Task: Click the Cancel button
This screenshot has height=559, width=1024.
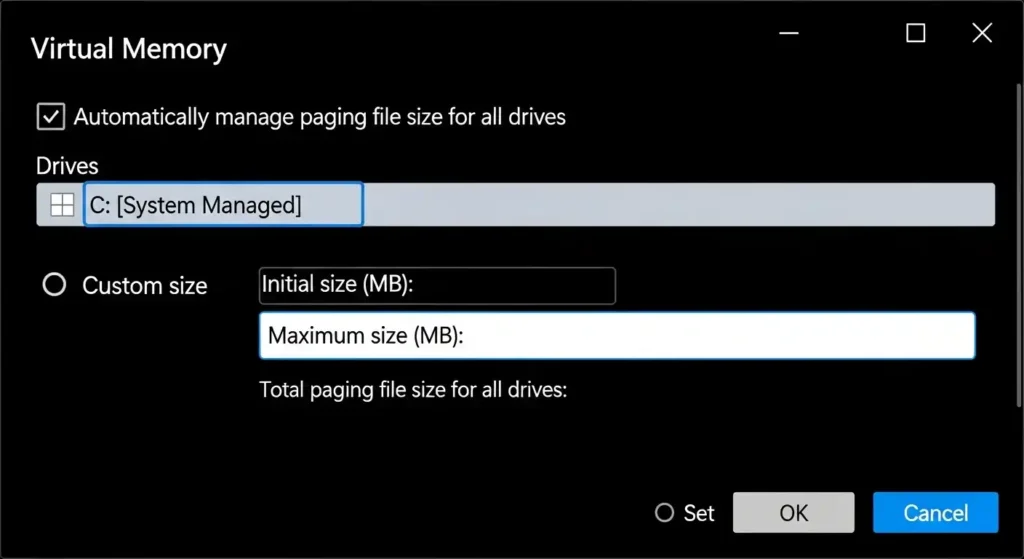Action: coord(935,513)
